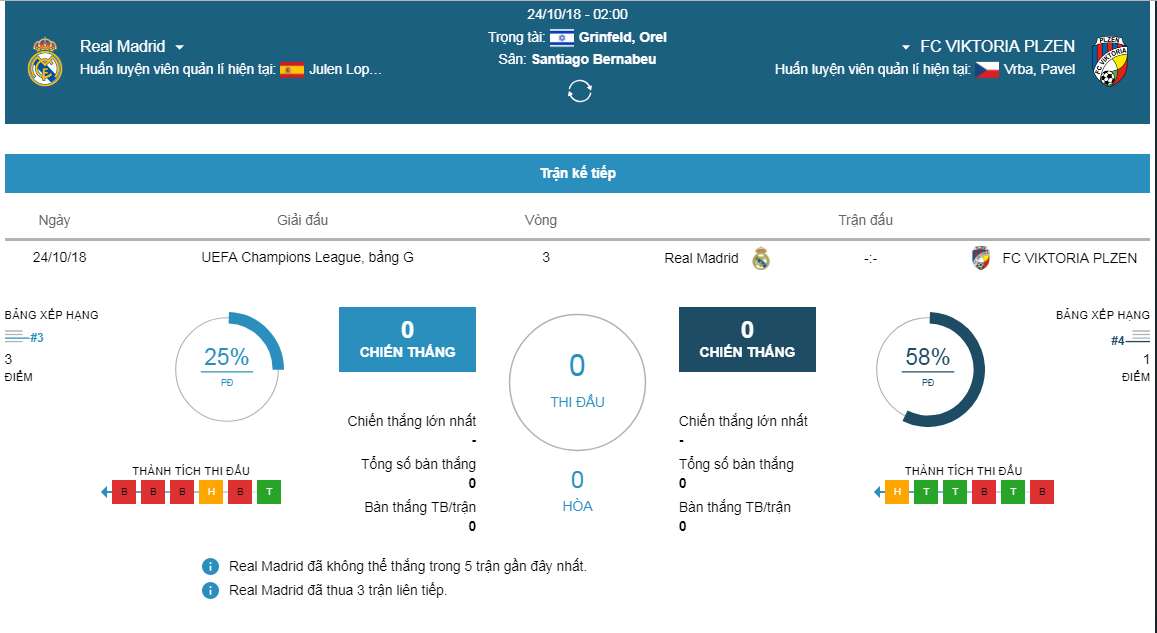Image resolution: width=1157 pixels, height=633 pixels.
Task: Click Viktoria Plzen's last red B form box
Action: point(1042,492)
